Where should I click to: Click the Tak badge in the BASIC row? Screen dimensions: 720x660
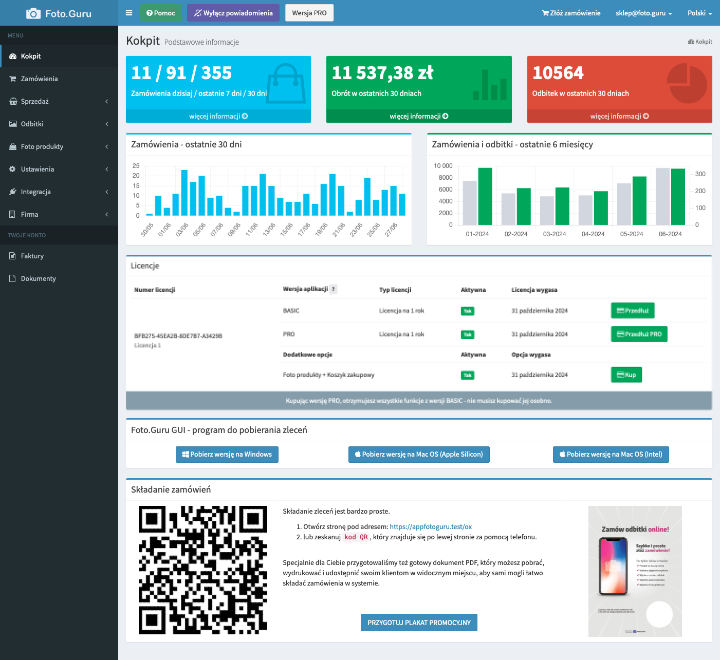tap(467, 311)
